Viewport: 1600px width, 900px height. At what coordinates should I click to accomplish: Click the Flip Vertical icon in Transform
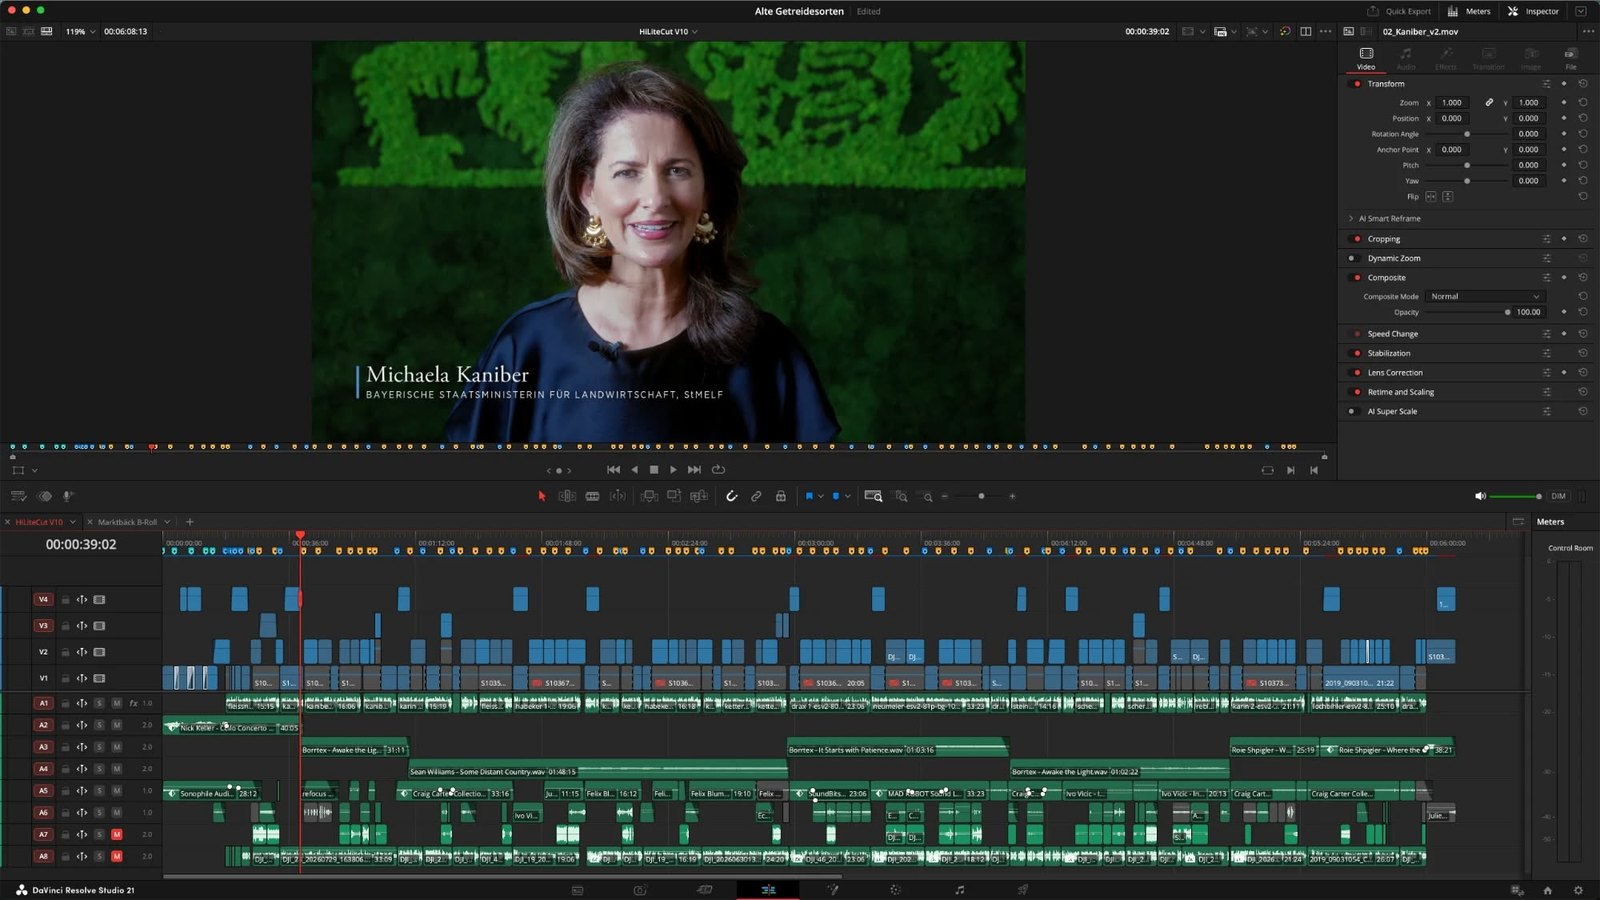point(1447,196)
